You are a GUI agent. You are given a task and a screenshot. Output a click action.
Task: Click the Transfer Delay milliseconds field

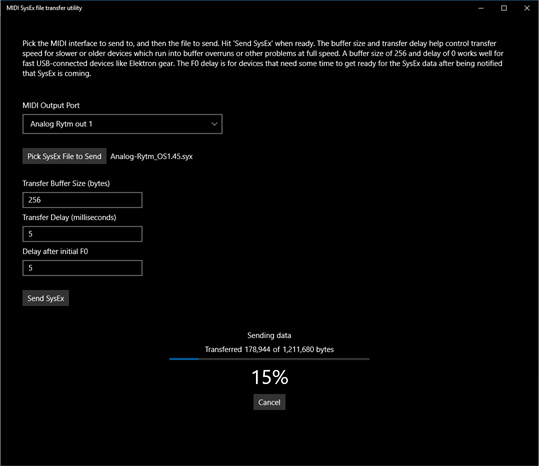click(82, 234)
